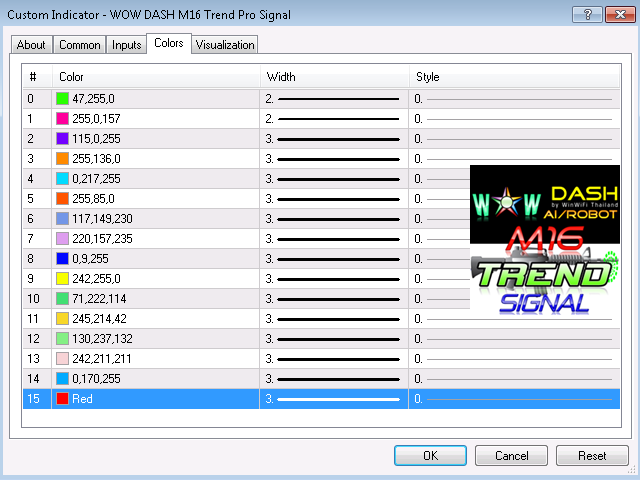
Task: Click the help question mark button
Action: coord(587,15)
